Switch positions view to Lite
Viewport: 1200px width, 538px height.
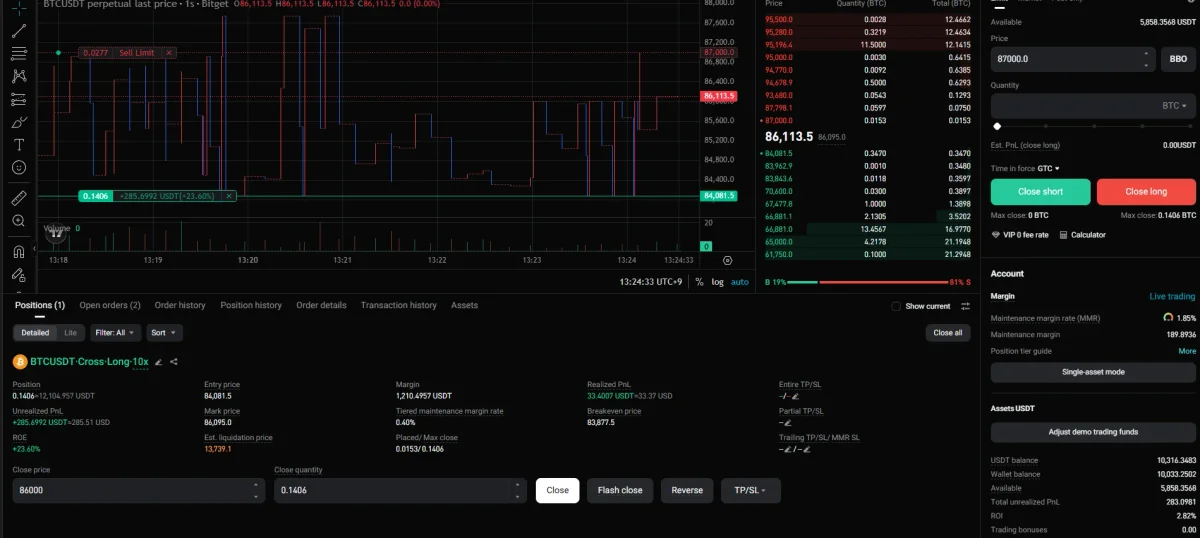70,332
